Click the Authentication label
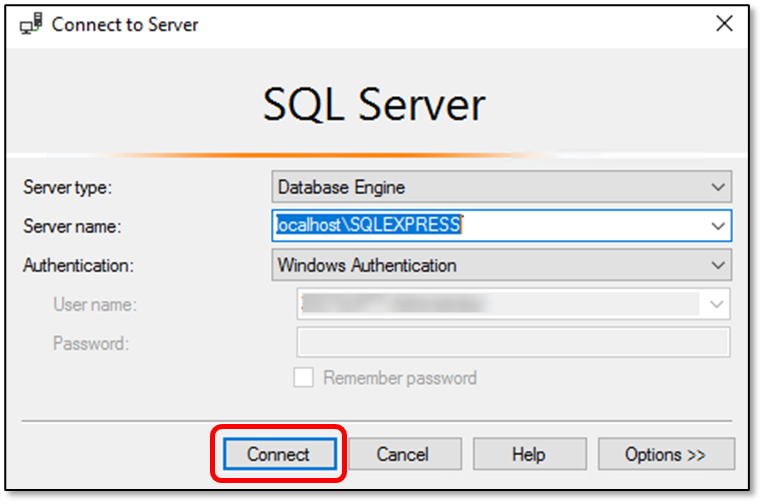Image resolution: width=763 pixels, height=504 pixels. click(78, 266)
